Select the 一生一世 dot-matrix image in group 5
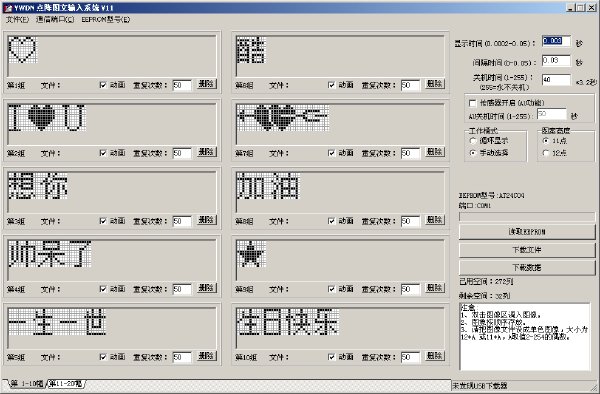This screenshot has width=600, height=394. [57, 321]
